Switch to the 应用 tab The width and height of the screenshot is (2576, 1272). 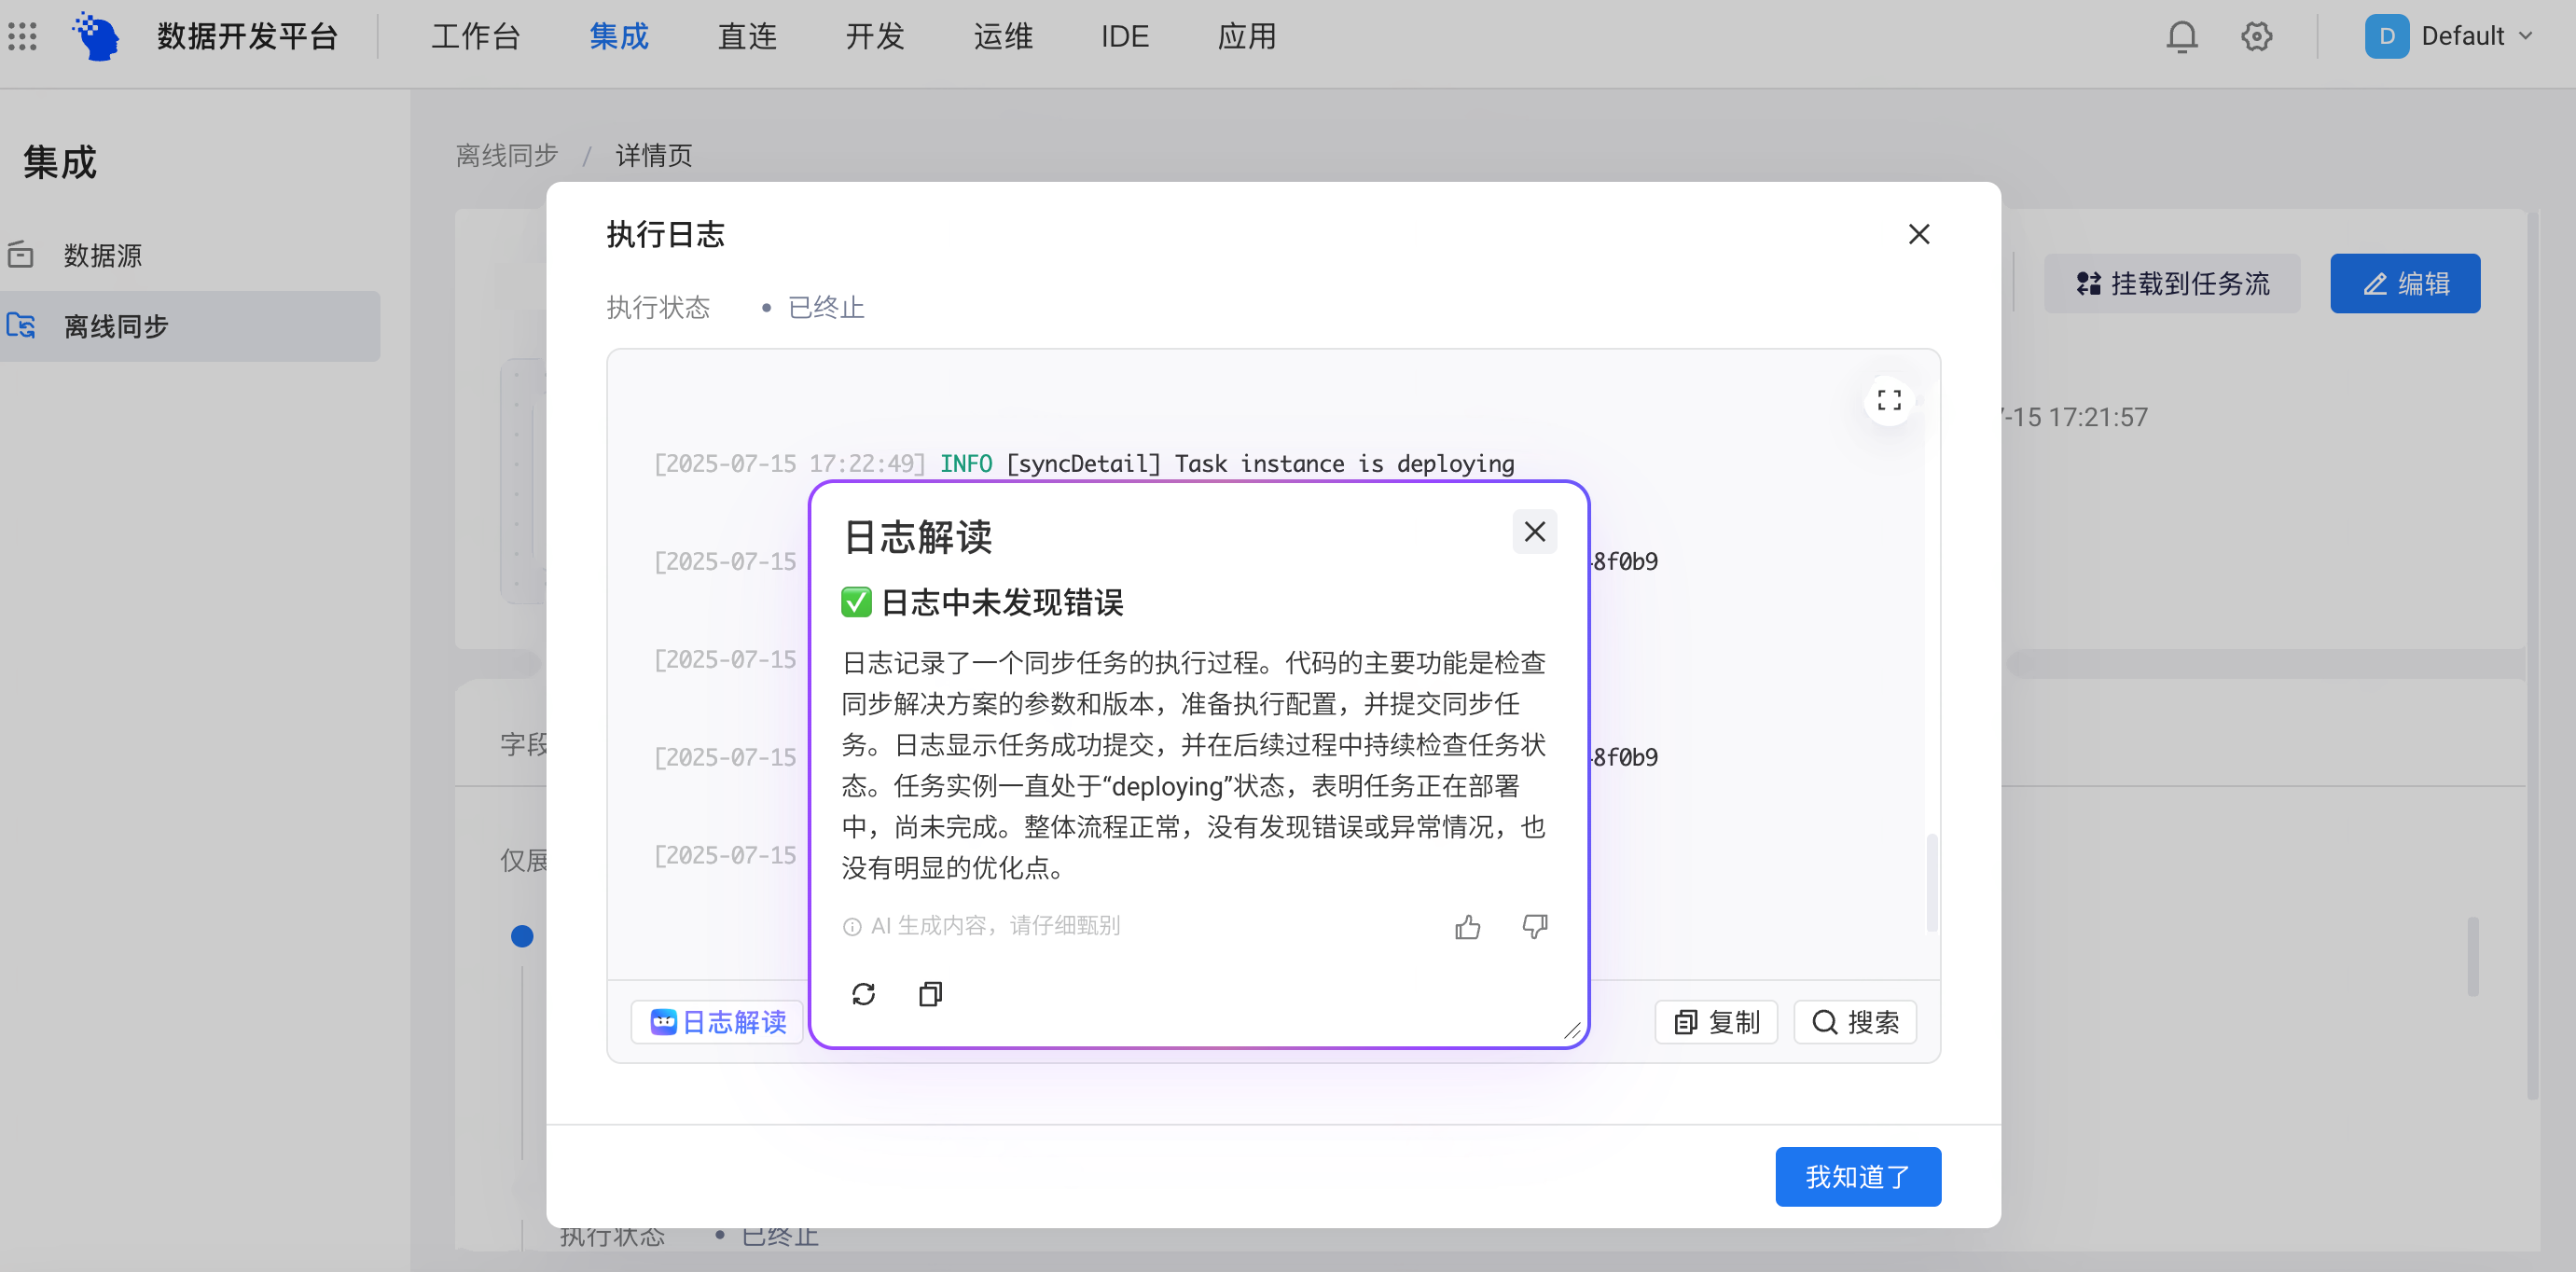click(x=1247, y=37)
